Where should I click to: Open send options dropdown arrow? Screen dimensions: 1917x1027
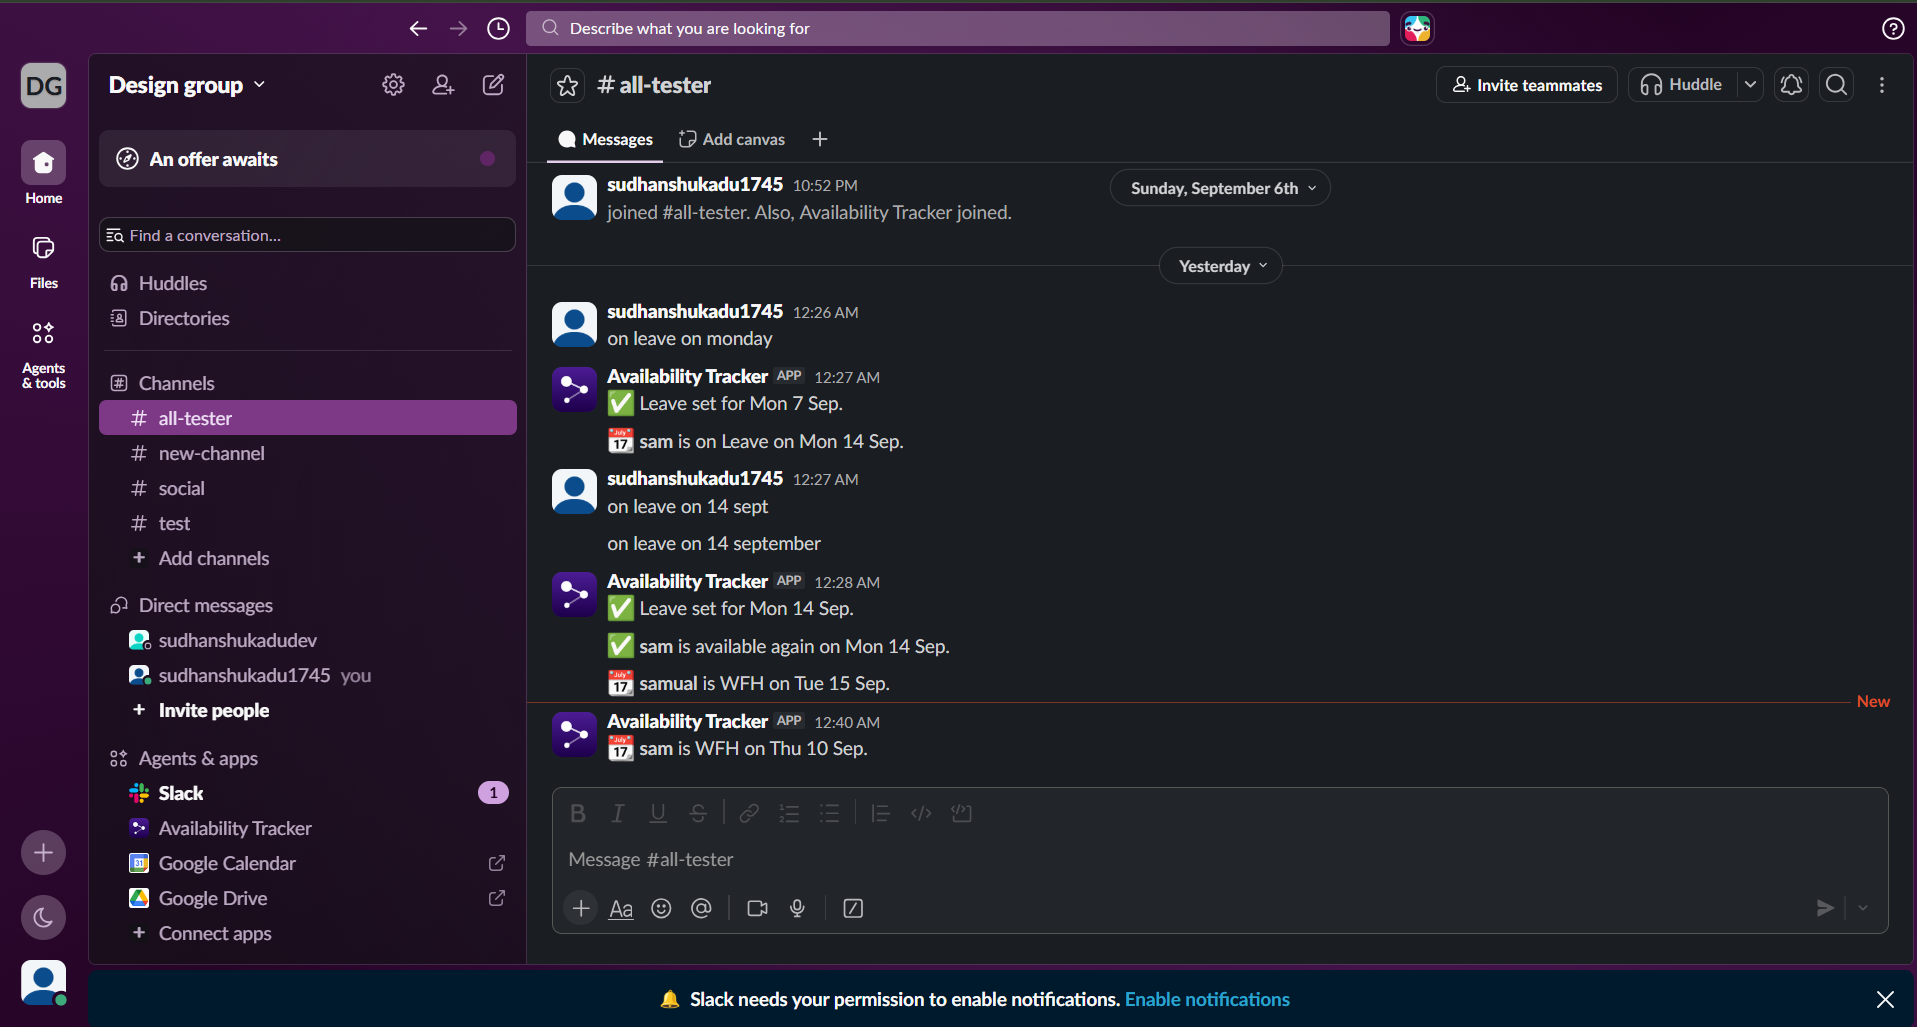coord(1863,908)
